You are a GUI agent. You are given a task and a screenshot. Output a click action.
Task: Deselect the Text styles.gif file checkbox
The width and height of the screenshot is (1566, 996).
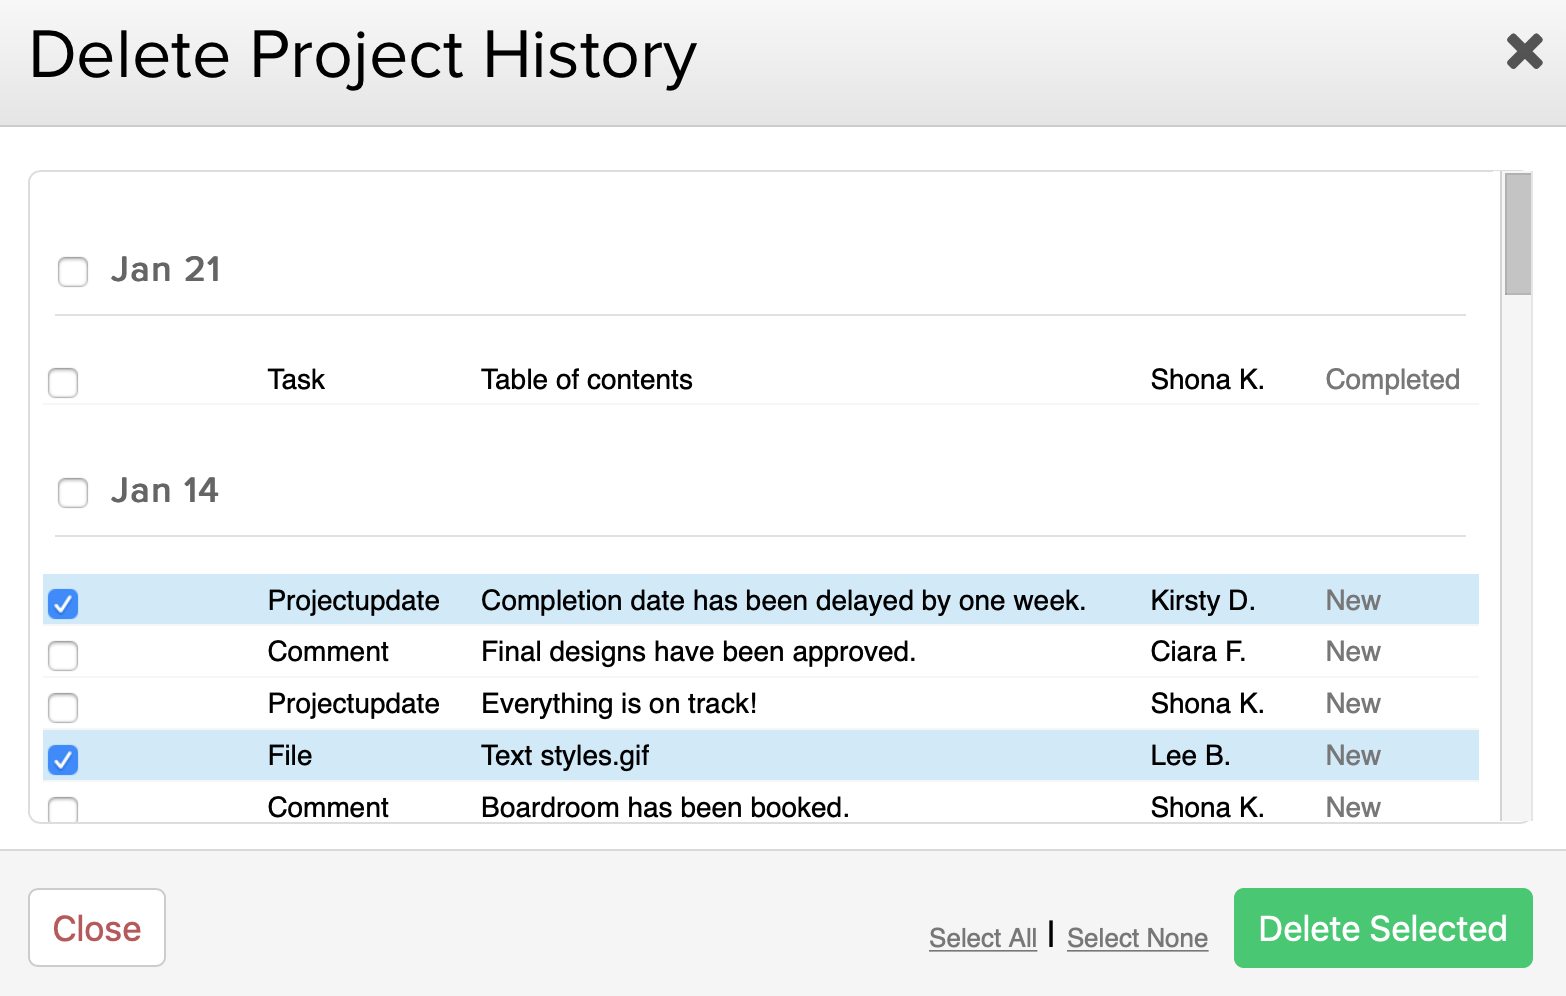[x=63, y=759]
